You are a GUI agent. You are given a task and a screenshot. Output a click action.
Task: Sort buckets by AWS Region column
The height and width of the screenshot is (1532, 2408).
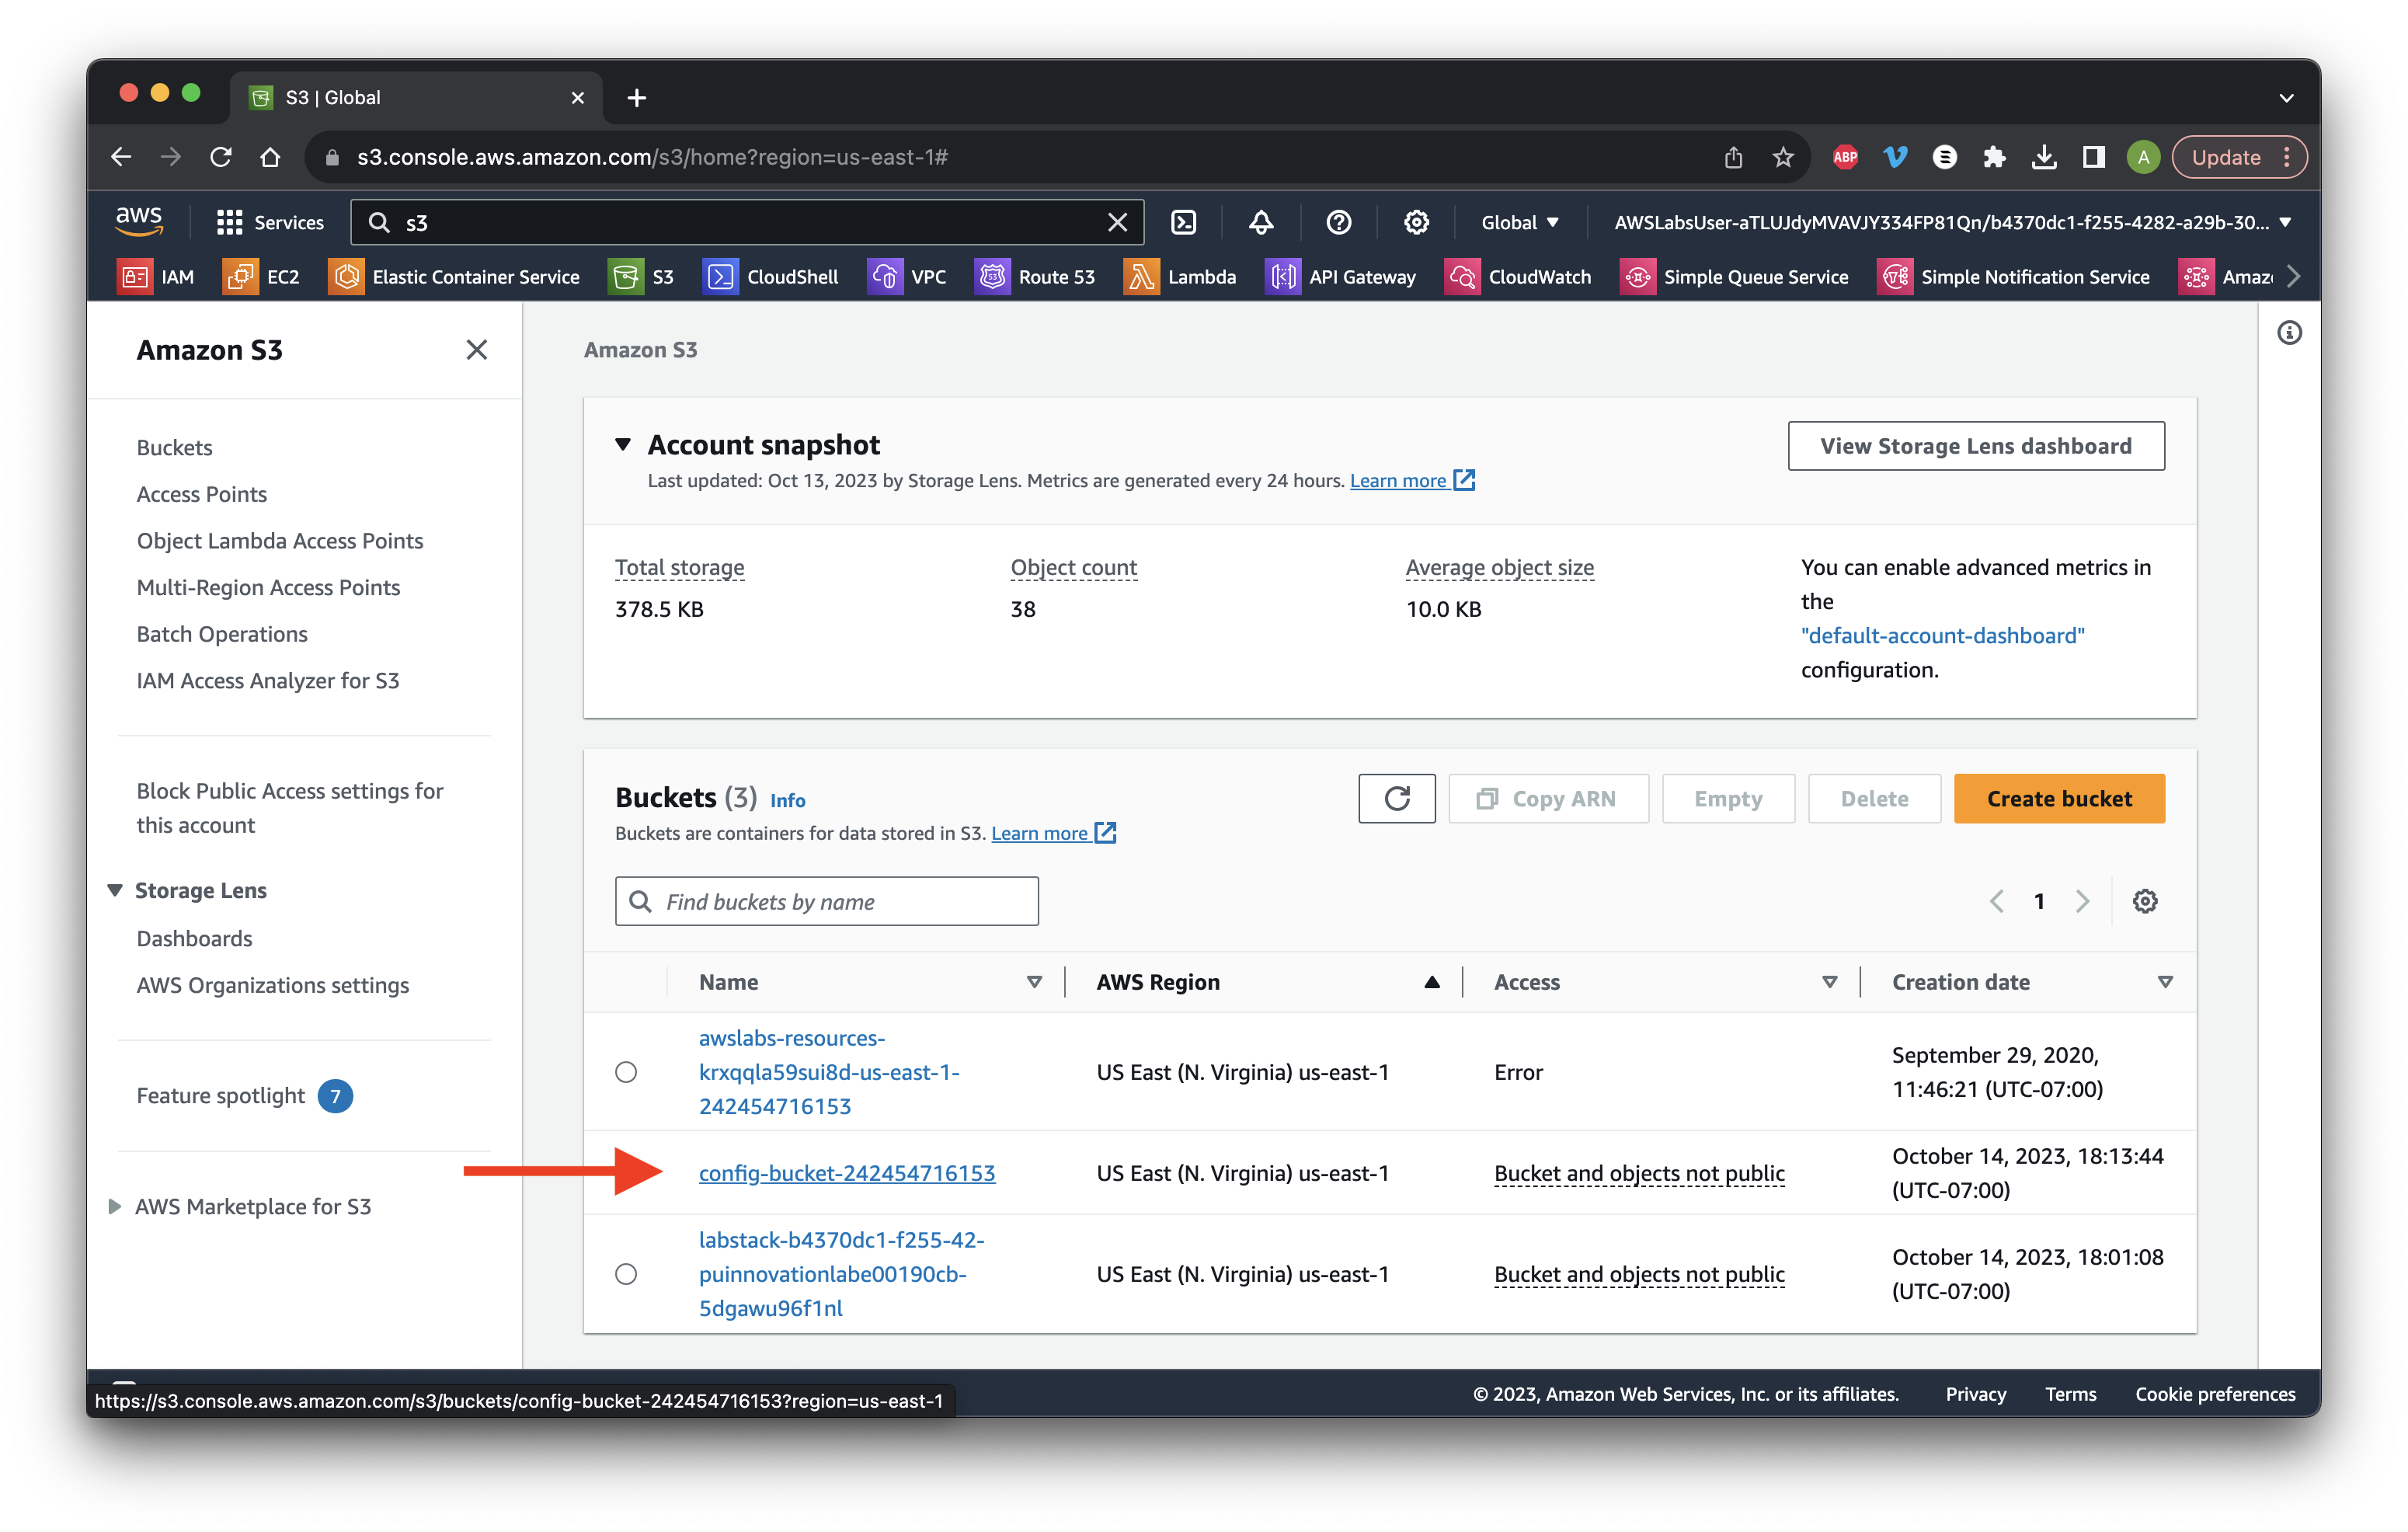tap(1431, 982)
